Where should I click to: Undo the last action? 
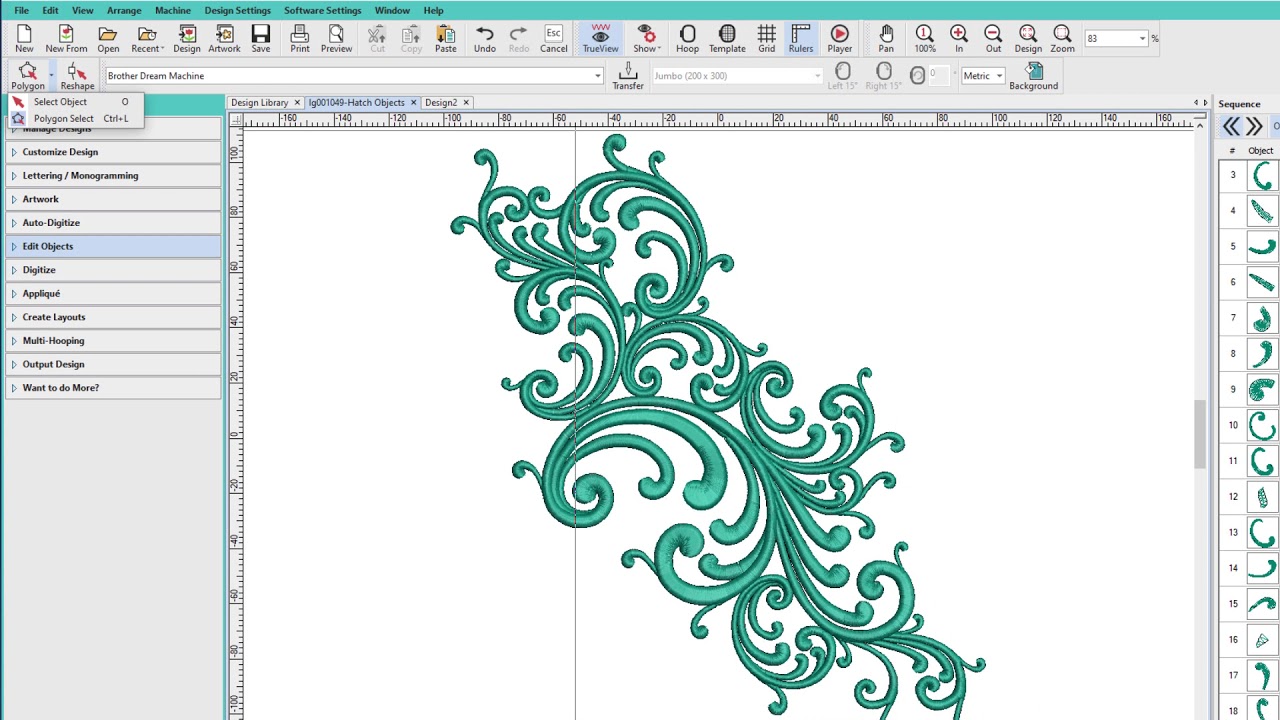coord(485,39)
